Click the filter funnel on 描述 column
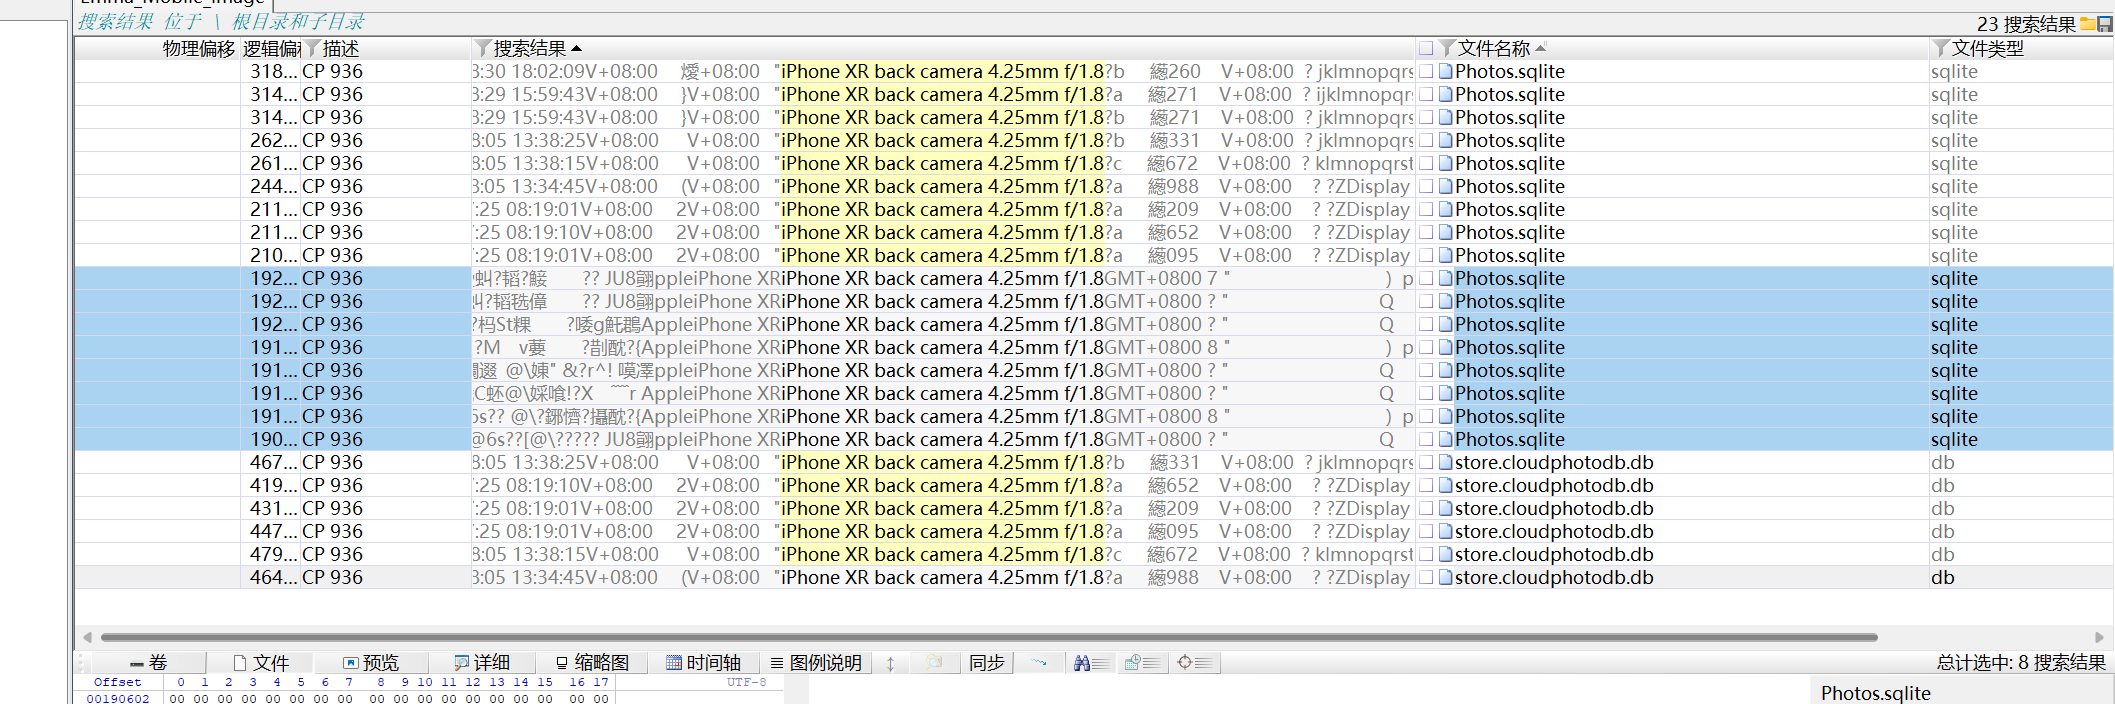 point(312,48)
